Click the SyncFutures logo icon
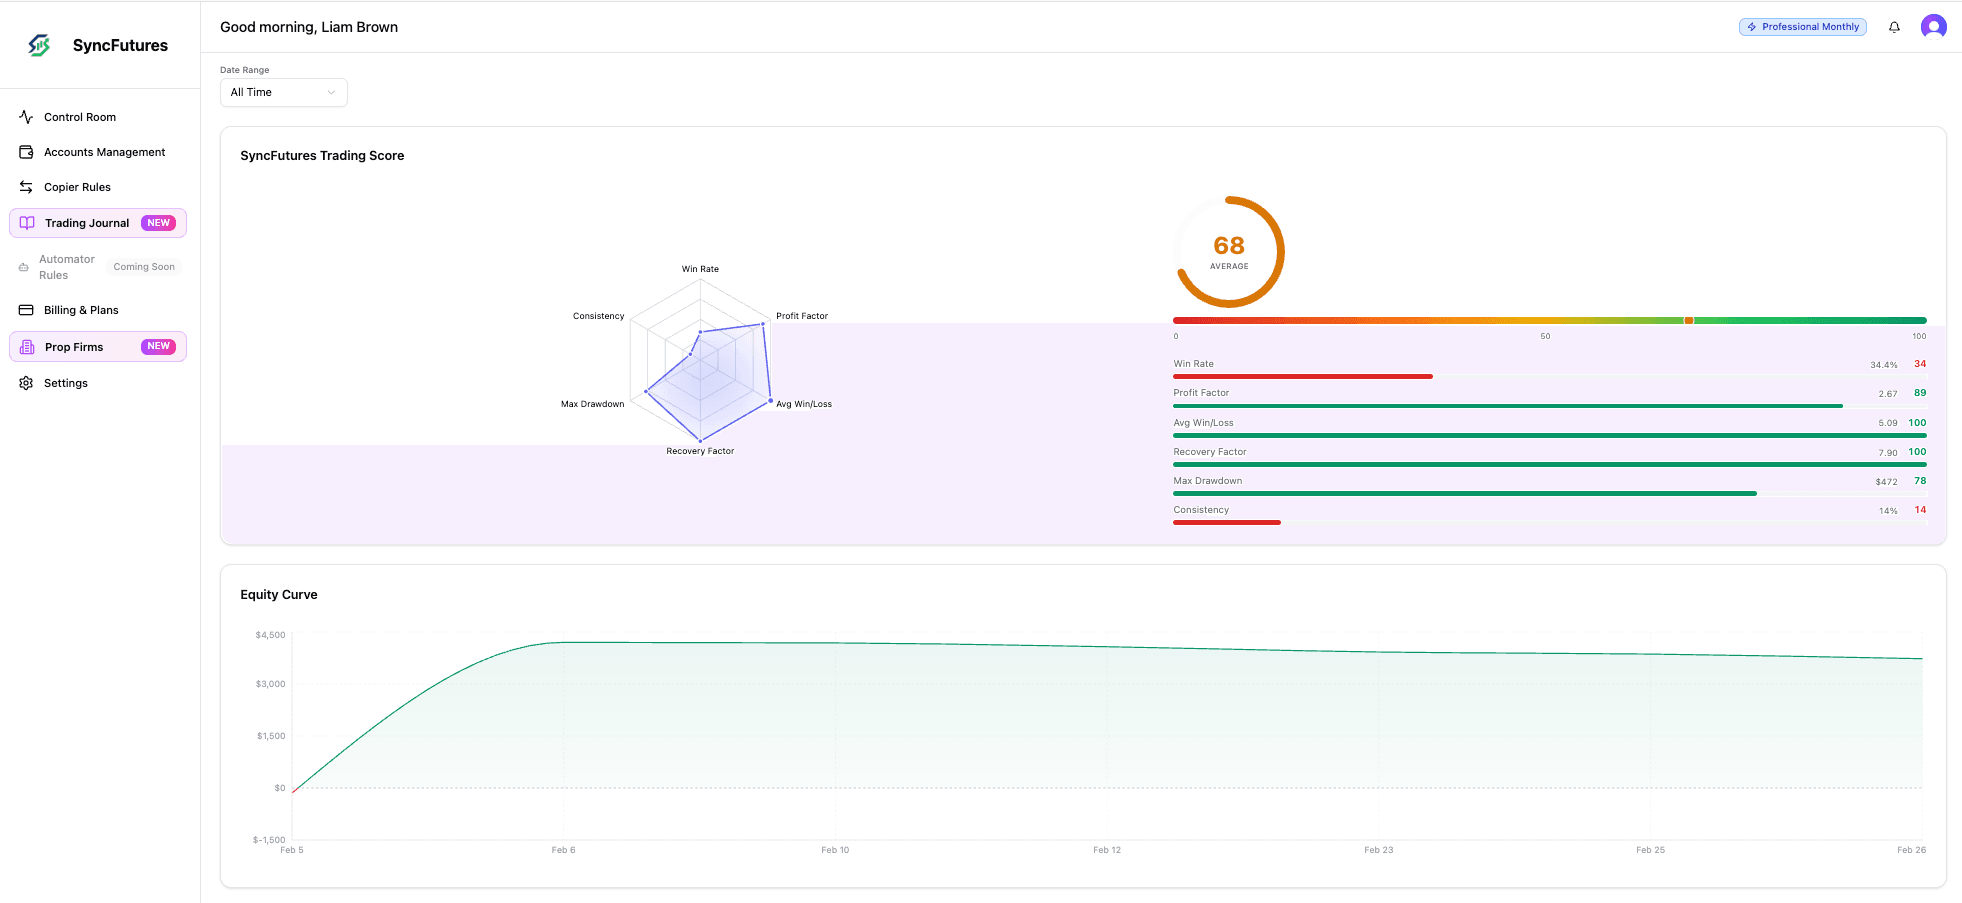1962x903 pixels. click(x=39, y=45)
